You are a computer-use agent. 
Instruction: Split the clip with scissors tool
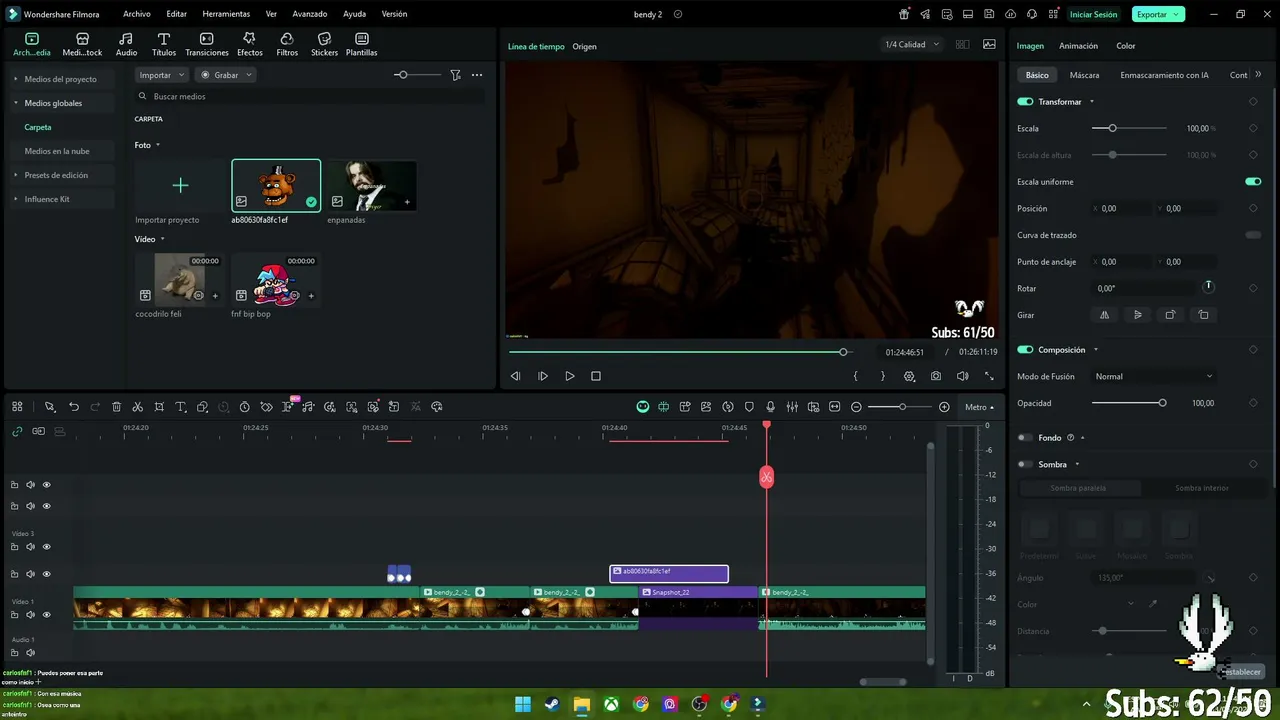click(138, 407)
